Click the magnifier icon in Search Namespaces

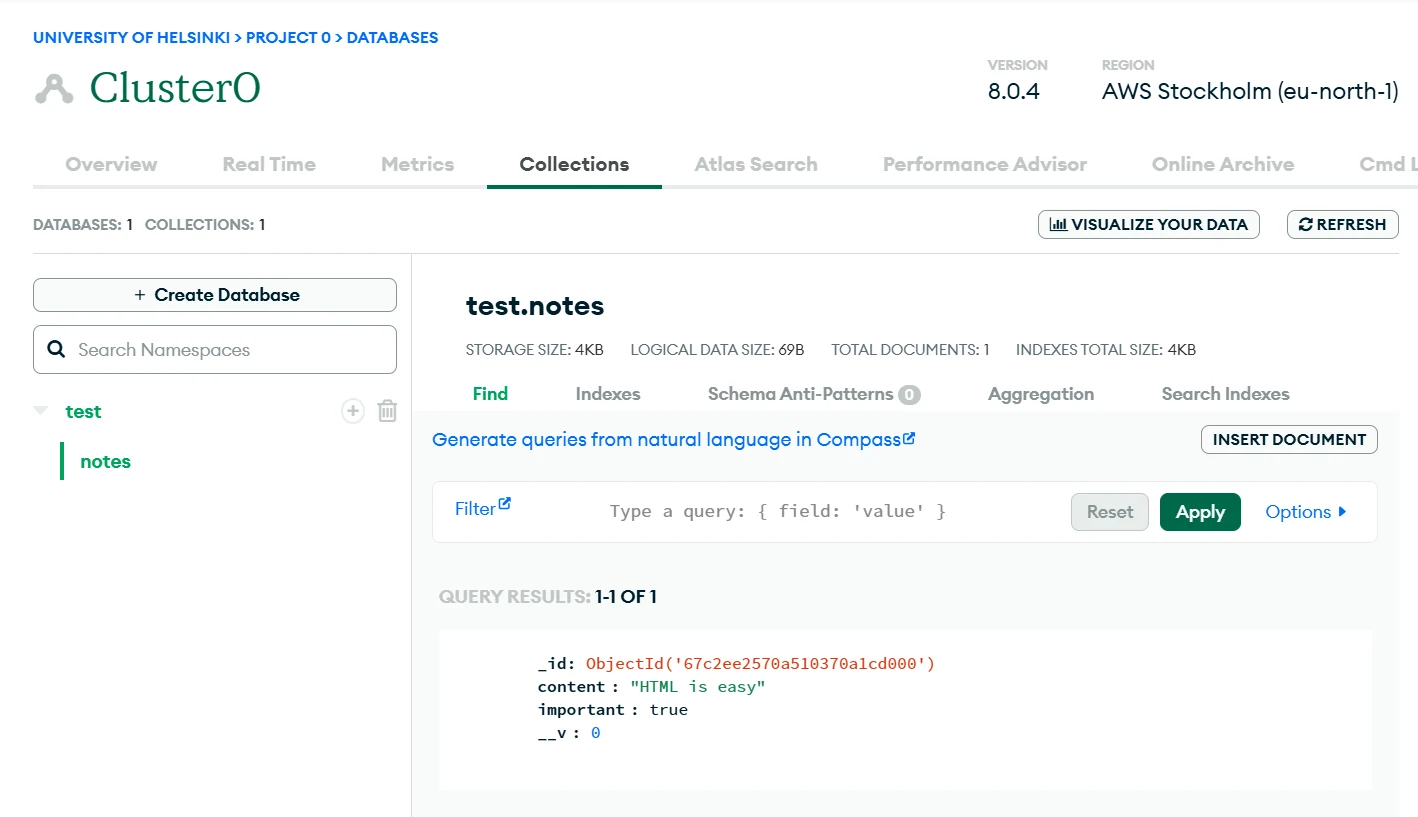coord(57,350)
